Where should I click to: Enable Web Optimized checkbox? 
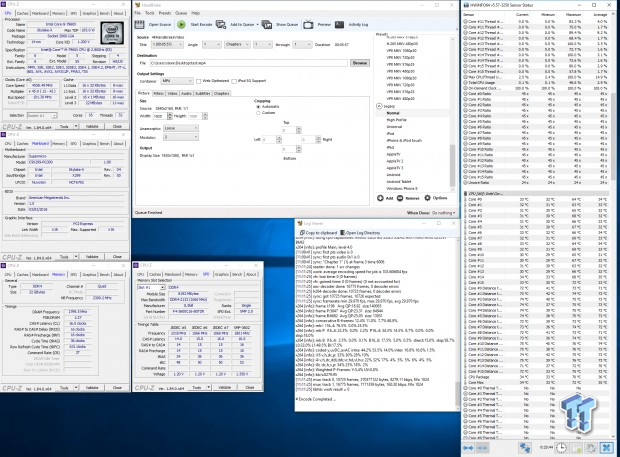tap(198, 81)
